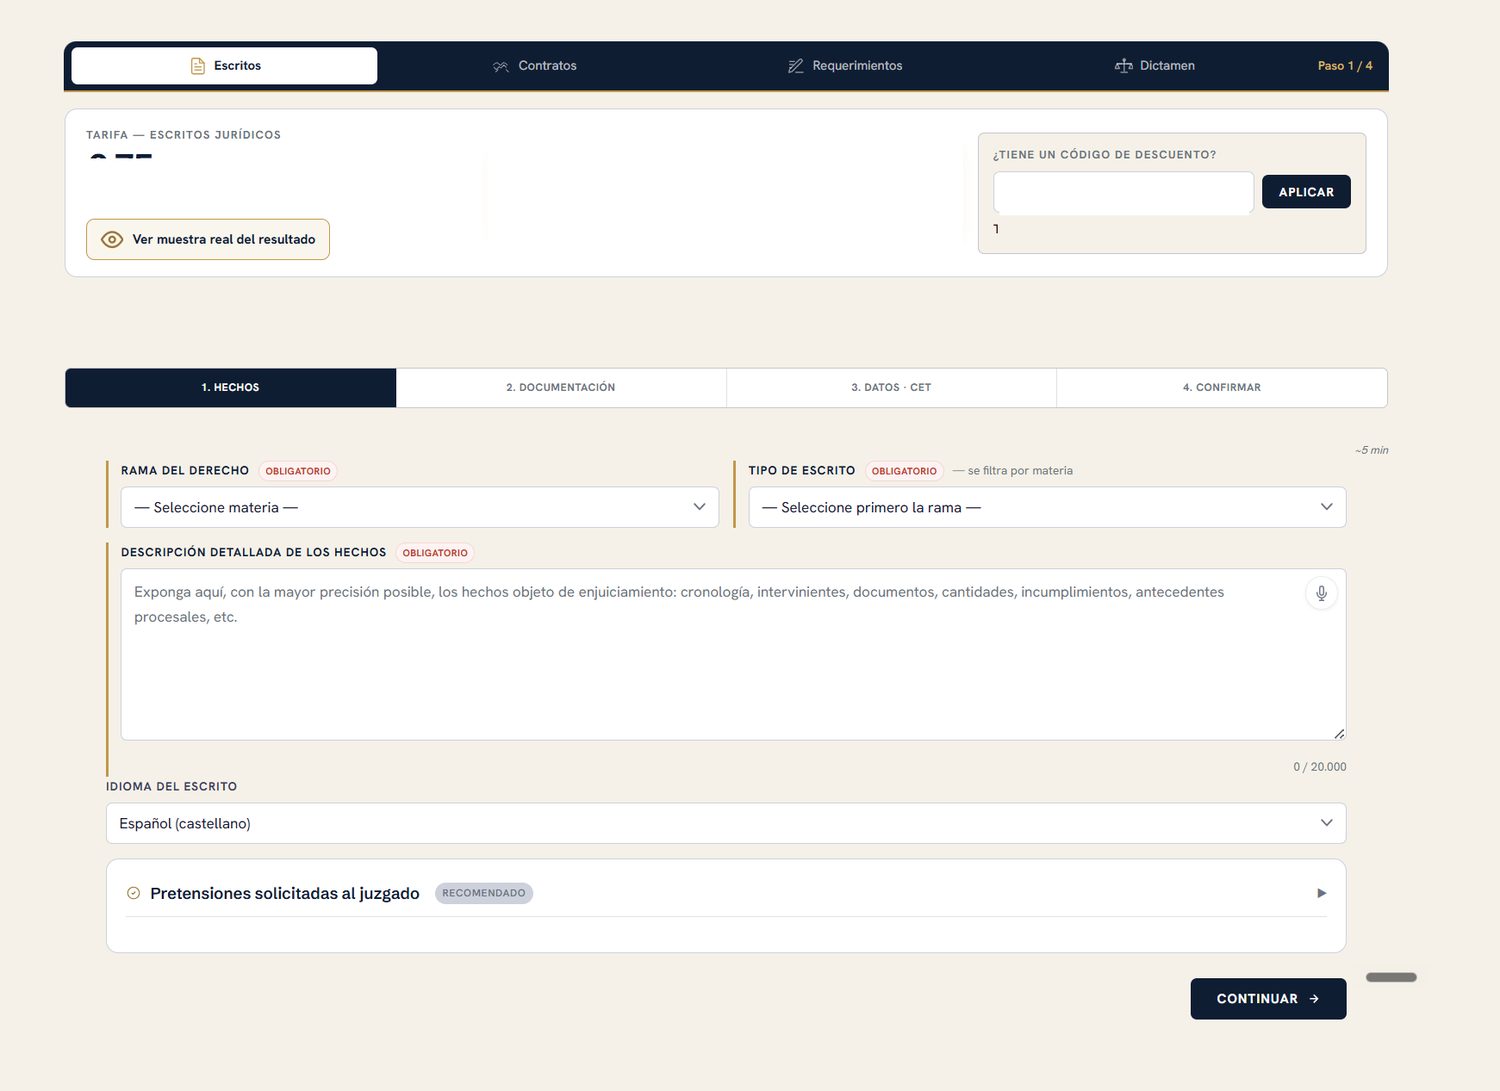
Task: Click the handshake icon beside Contratos
Action: tap(501, 66)
